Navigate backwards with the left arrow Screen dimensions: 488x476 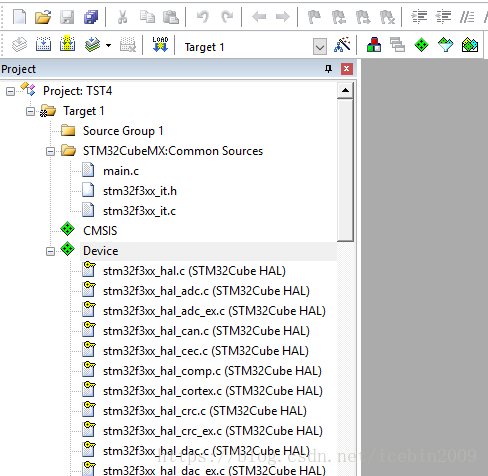pos(259,17)
